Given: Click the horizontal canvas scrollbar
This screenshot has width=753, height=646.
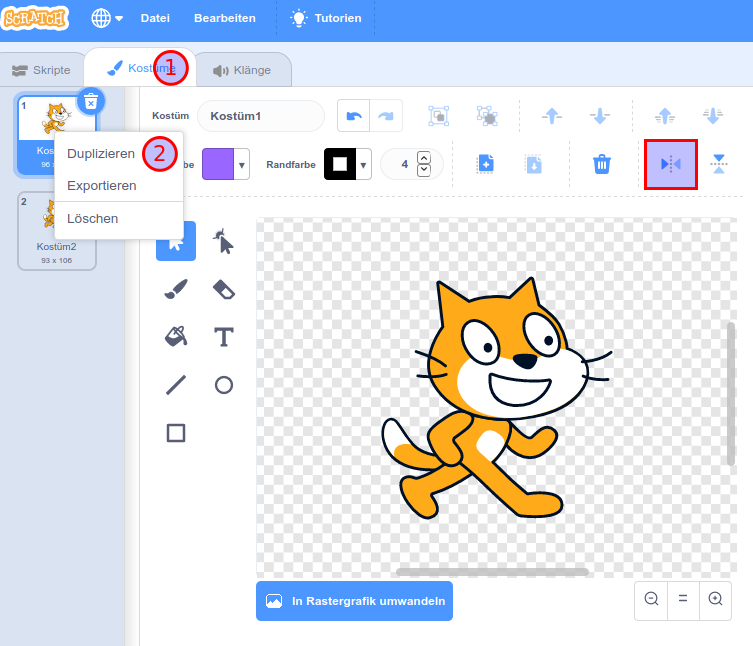Looking at the screenshot, I should pos(492,572).
